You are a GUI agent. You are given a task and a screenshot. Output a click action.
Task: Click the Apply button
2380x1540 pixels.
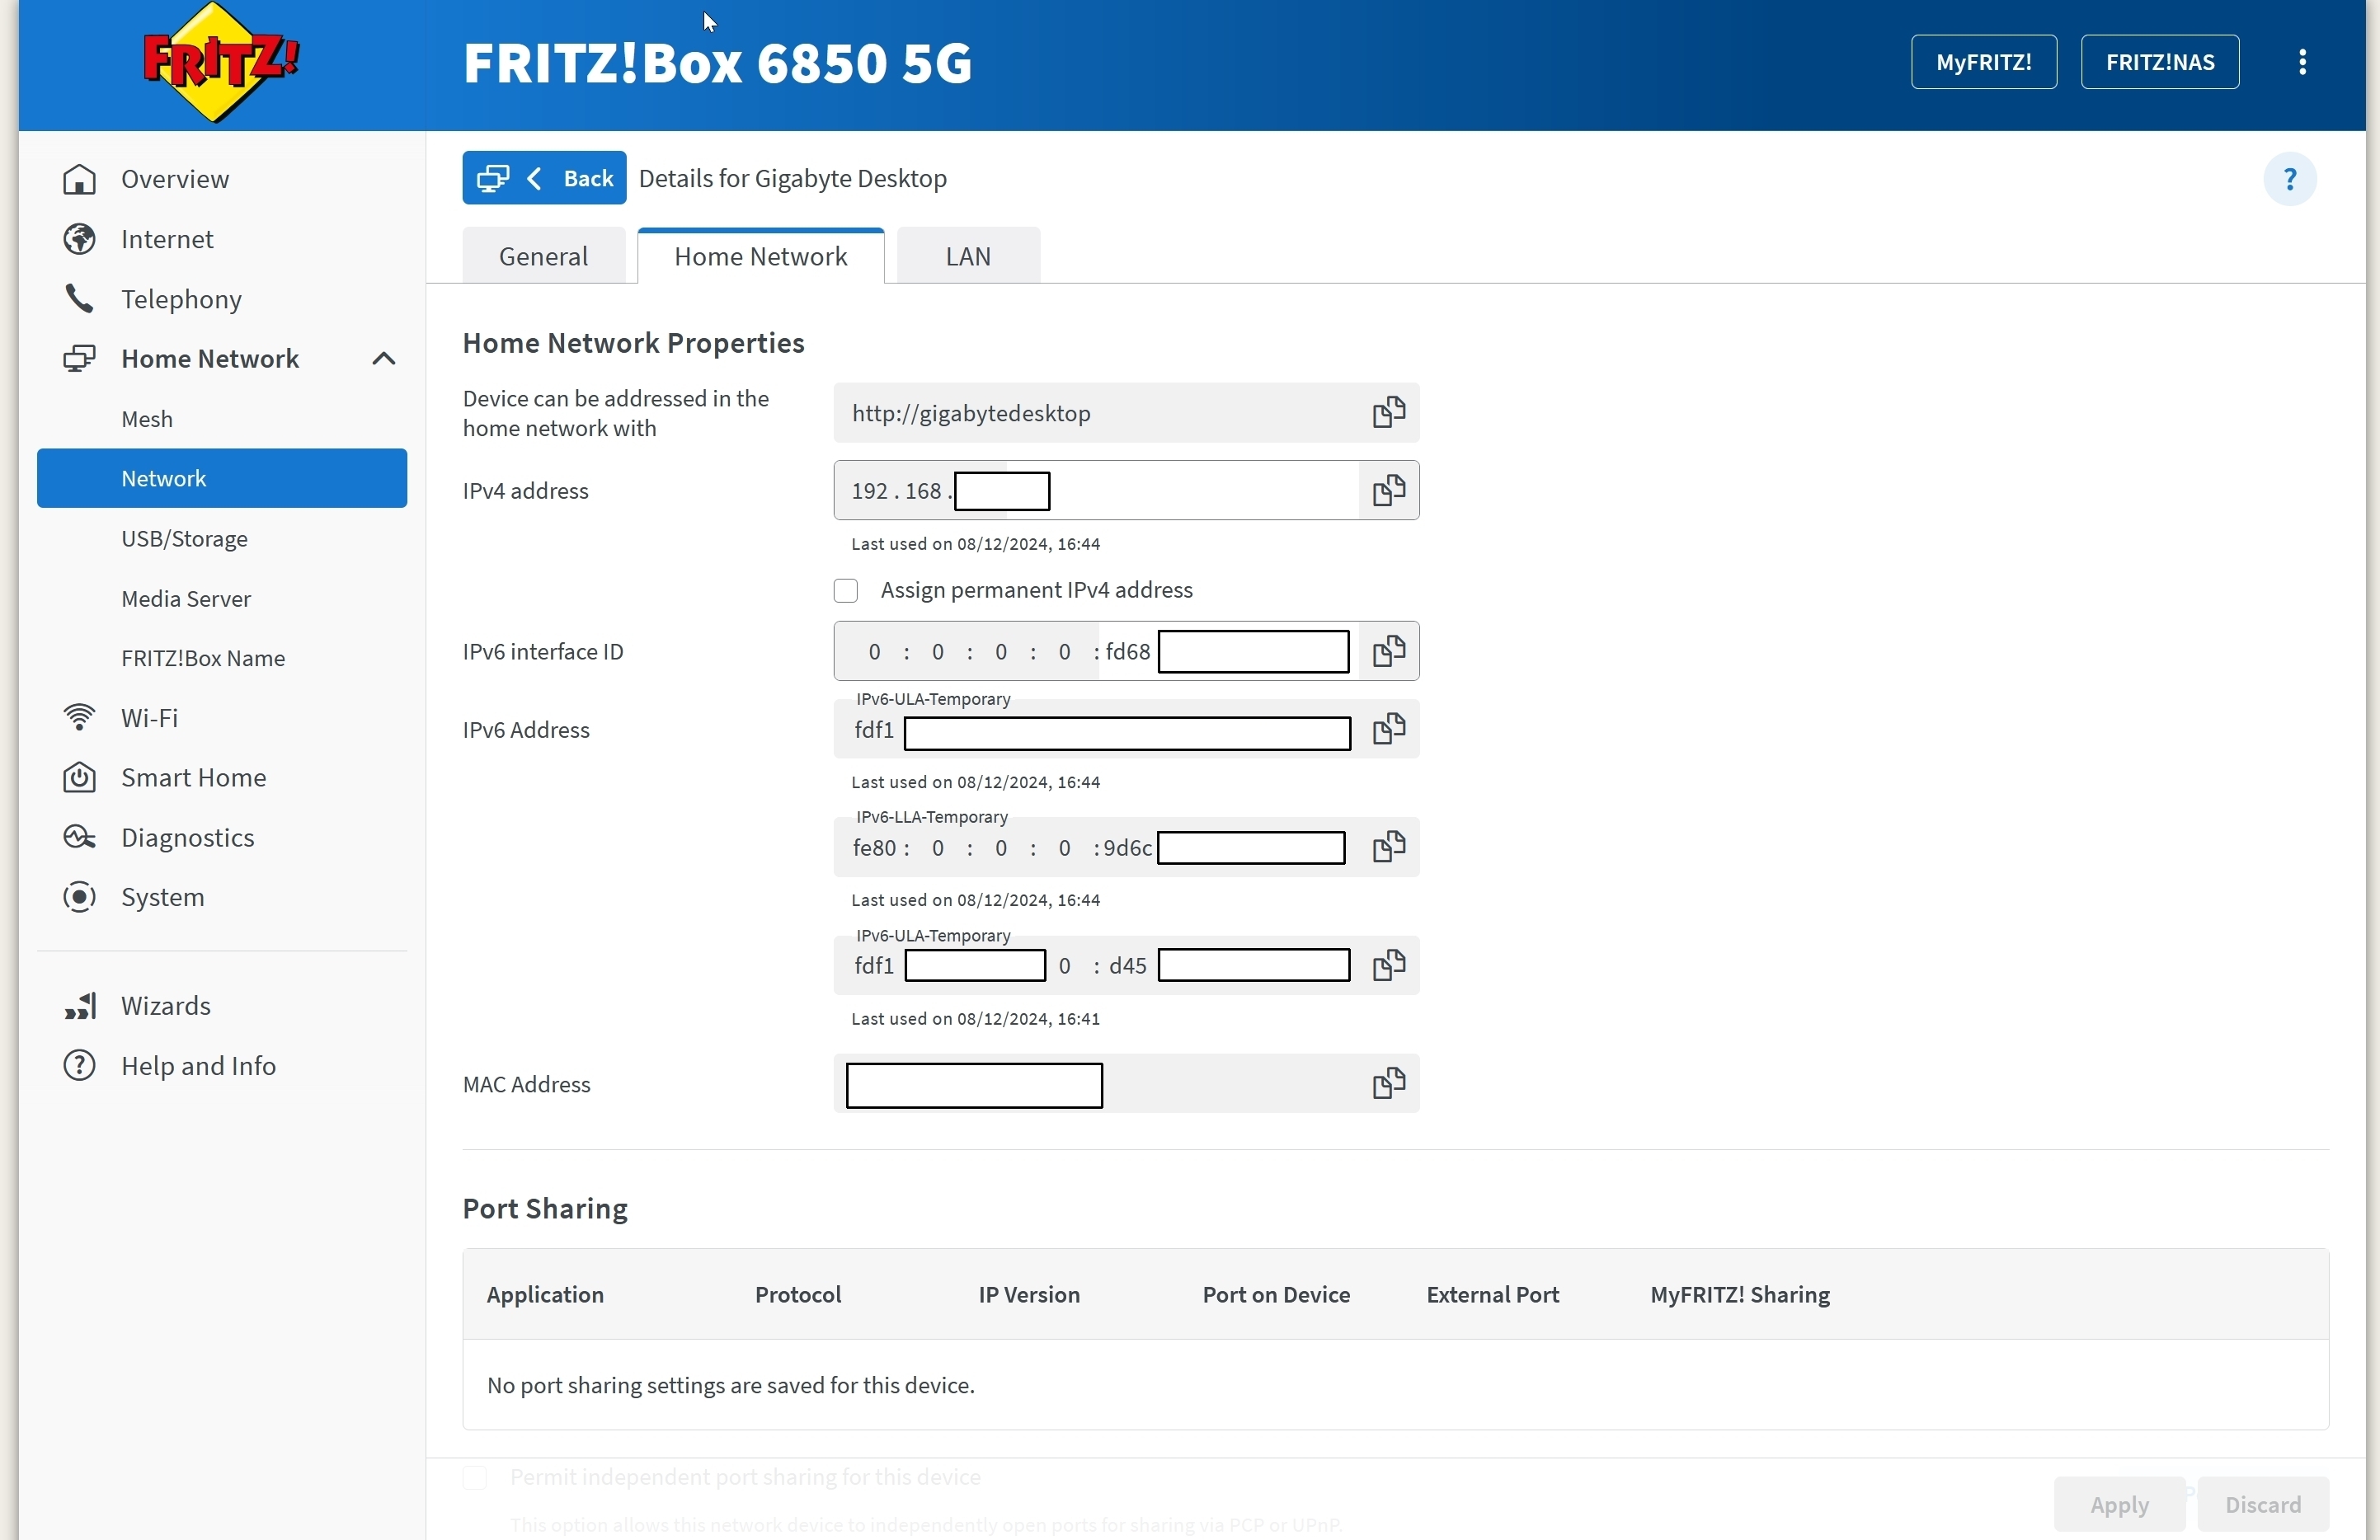(x=2119, y=1505)
